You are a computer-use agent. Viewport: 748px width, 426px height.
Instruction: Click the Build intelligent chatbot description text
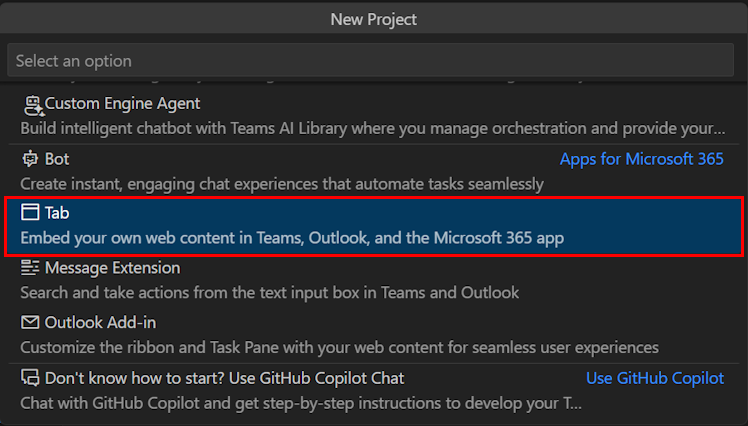click(x=373, y=129)
